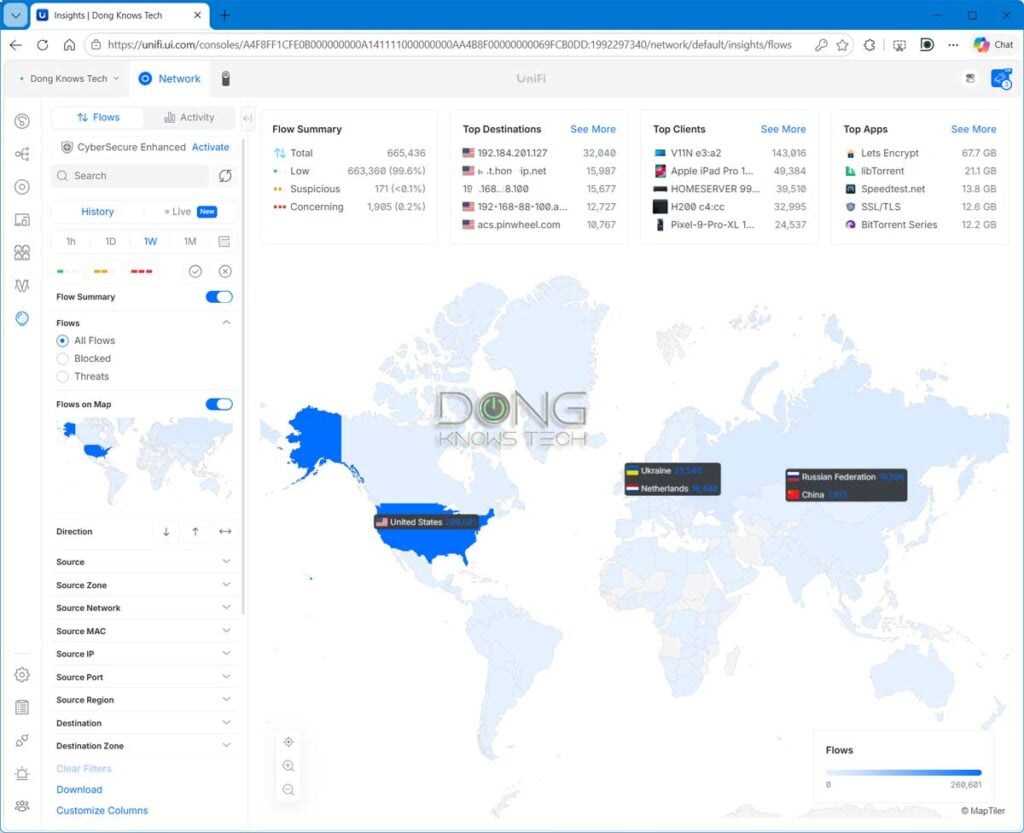Toggle the Flows on Map switch
Viewport: 1024px width, 833px height.
tap(219, 404)
